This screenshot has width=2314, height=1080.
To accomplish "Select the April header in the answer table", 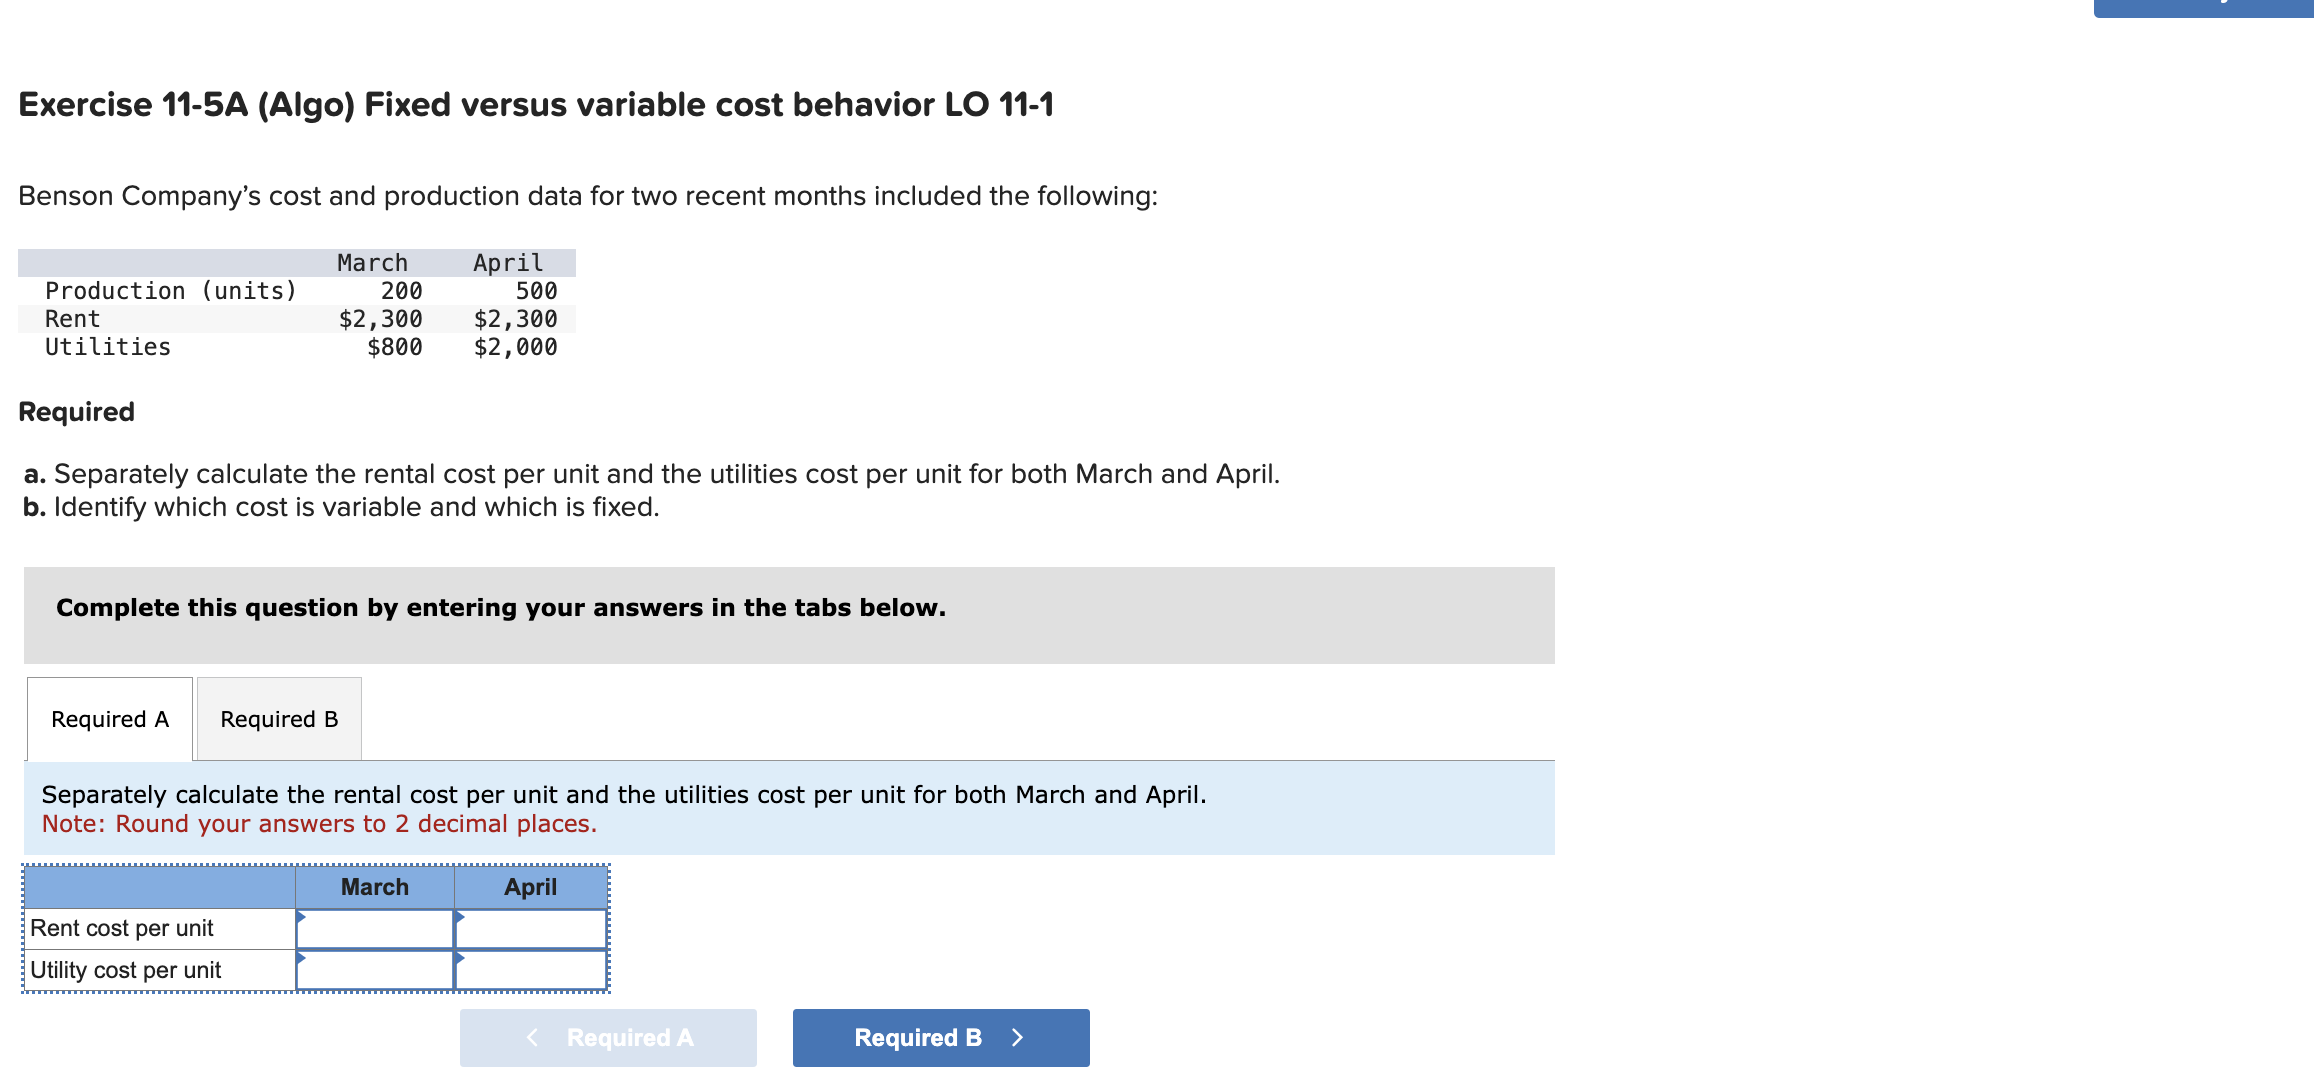I will coord(531,887).
